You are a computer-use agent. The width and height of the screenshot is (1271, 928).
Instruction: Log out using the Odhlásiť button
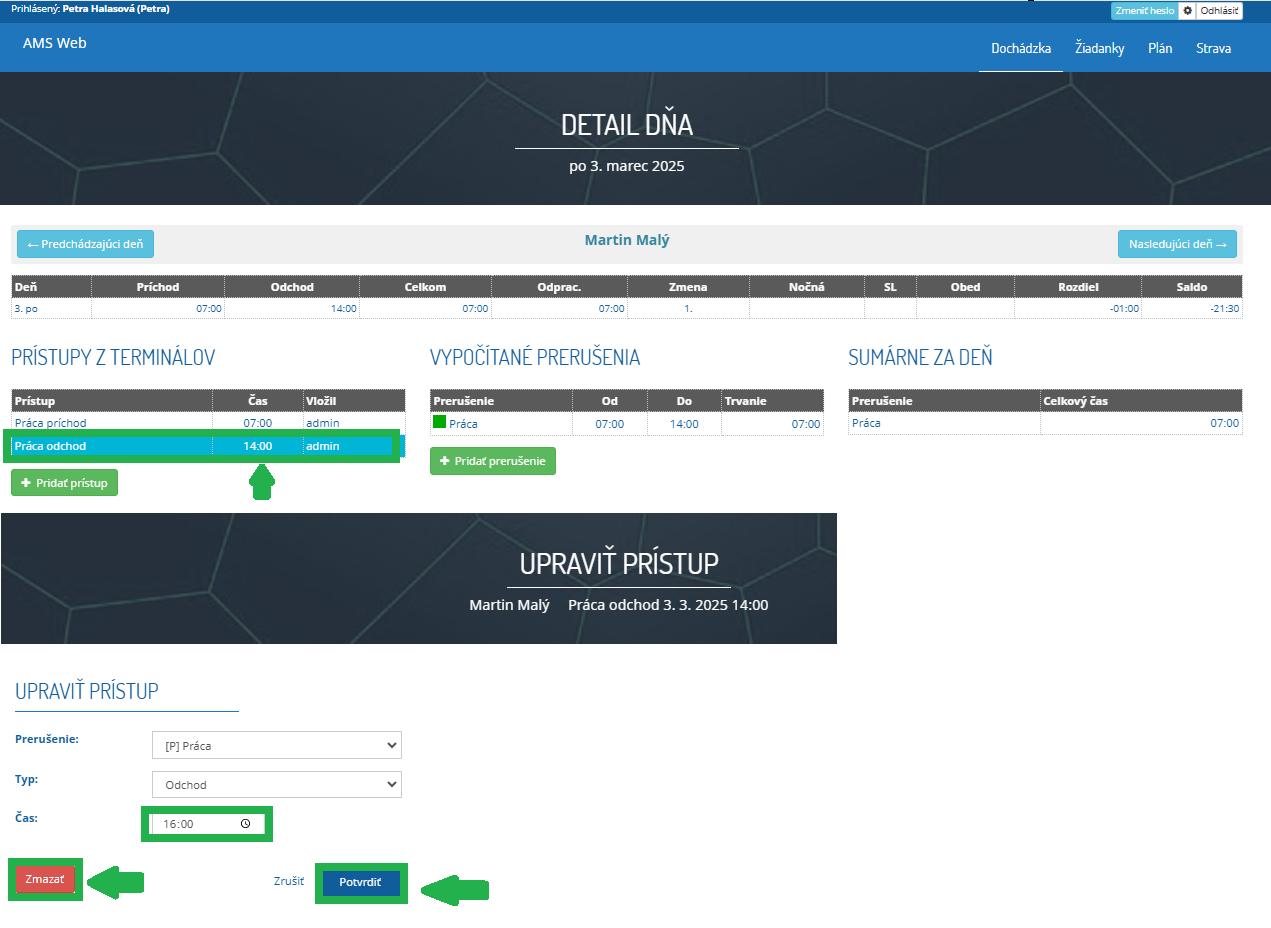[1218, 11]
